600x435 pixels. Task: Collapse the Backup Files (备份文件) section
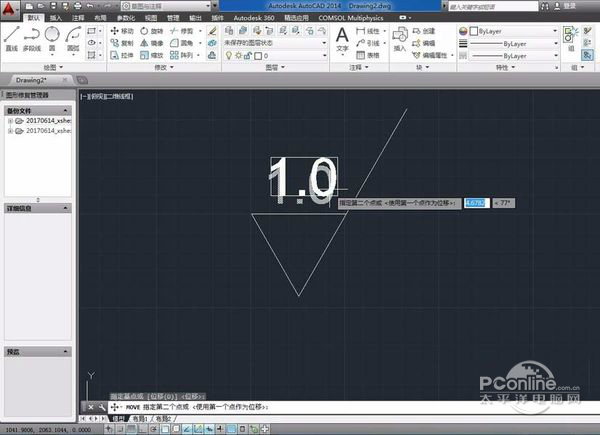click(x=65, y=111)
